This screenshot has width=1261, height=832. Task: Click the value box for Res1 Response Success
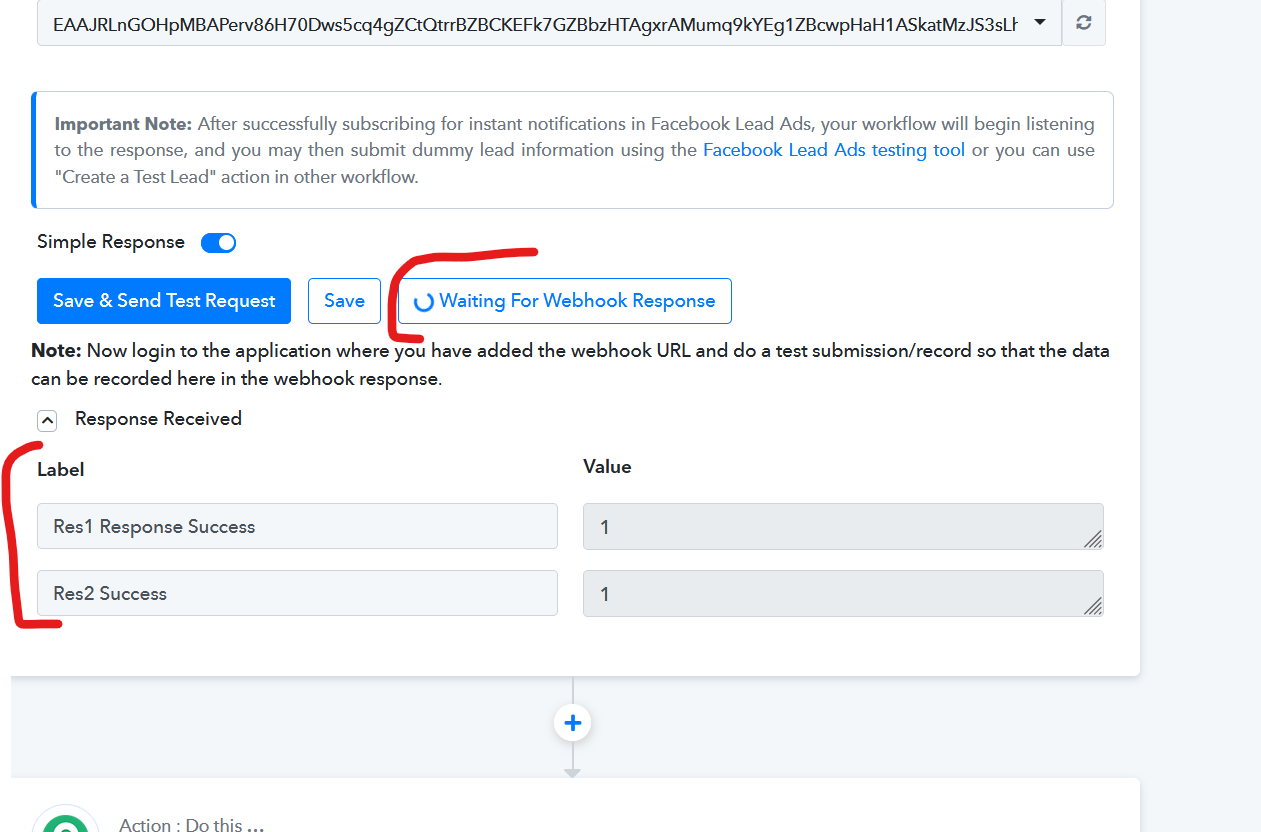pos(843,526)
